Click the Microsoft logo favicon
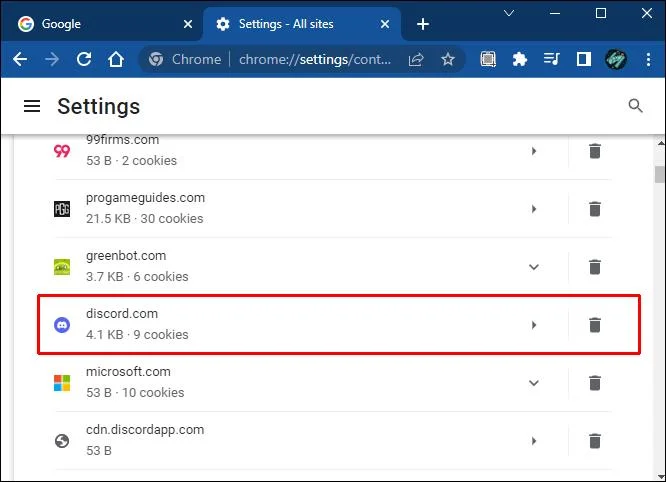 [x=62, y=383]
